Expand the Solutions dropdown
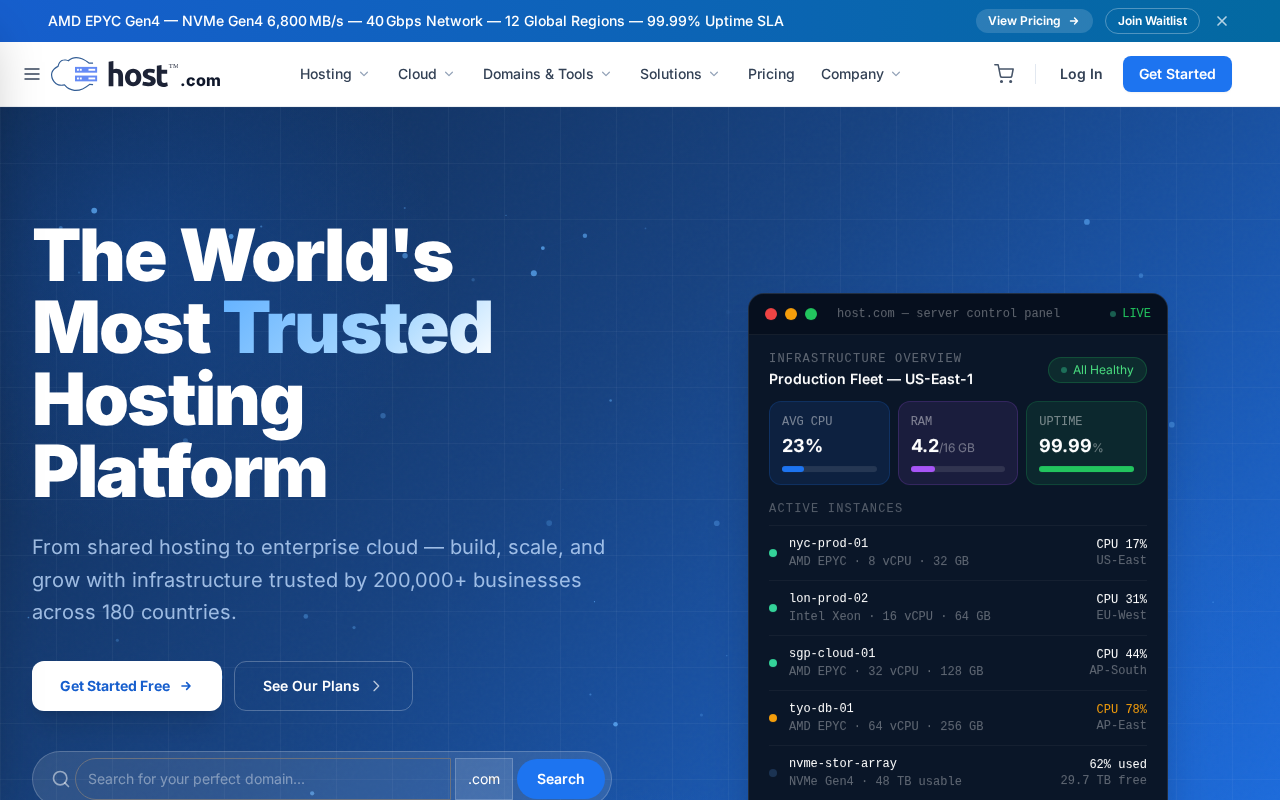 (680, 74)
